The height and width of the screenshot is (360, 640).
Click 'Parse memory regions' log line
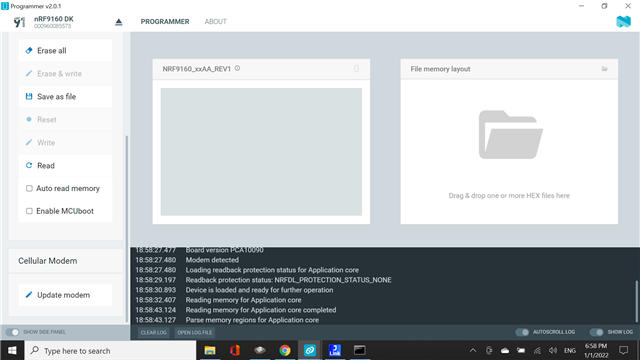click(x=252, y=320)
